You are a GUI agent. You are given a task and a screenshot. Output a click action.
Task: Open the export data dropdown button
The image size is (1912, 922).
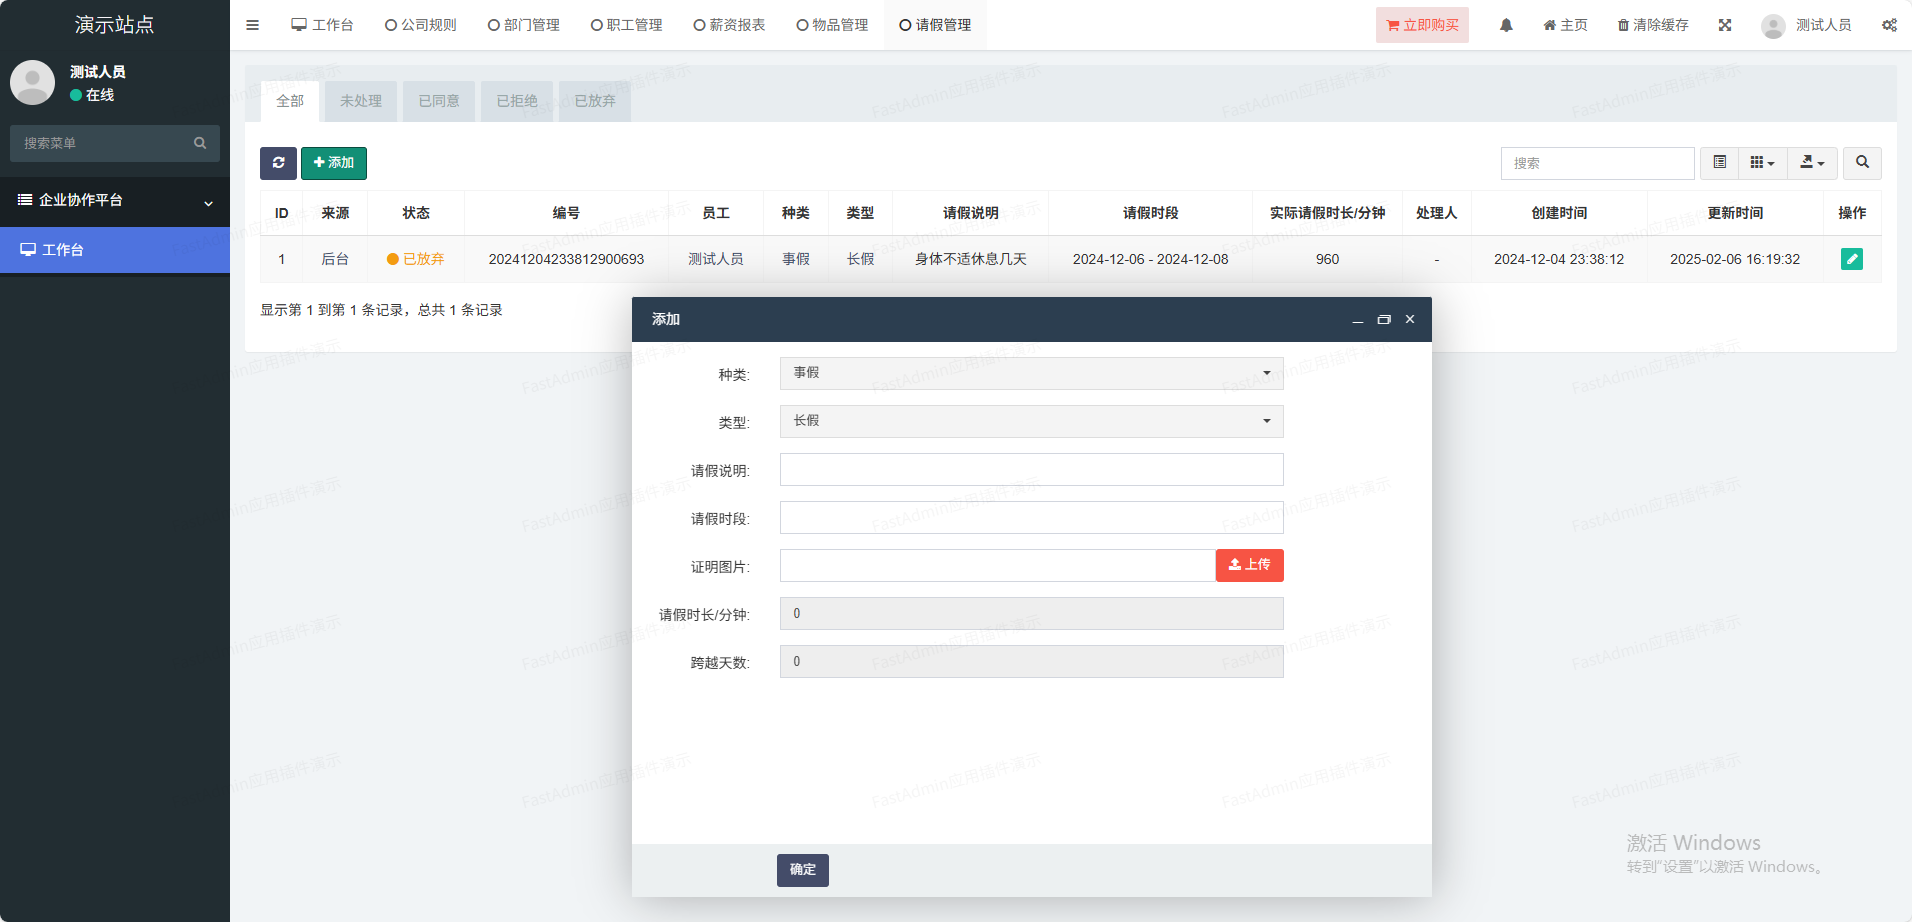click(1812, 163)
